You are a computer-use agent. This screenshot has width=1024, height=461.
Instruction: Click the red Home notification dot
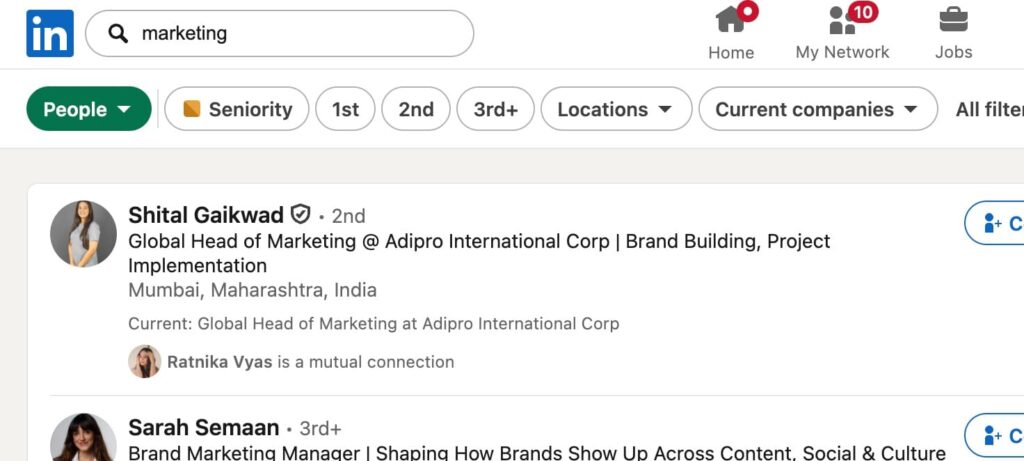[x=748, y=11]
